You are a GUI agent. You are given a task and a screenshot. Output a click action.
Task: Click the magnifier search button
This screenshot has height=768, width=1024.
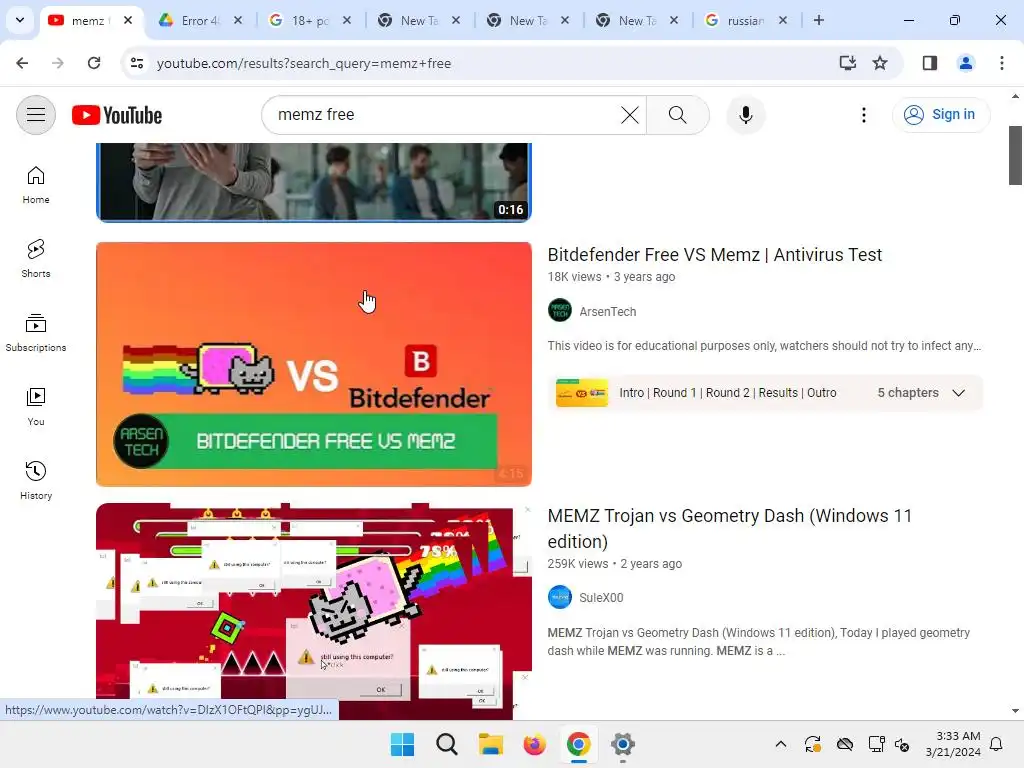click(677, 115)
